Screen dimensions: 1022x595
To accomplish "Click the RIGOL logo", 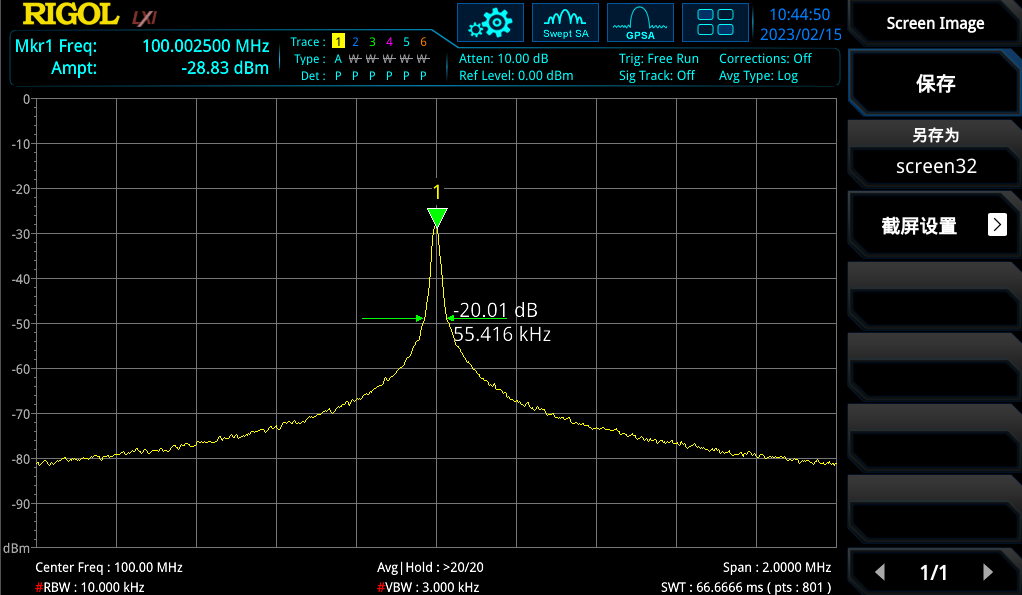I will 68,15.
